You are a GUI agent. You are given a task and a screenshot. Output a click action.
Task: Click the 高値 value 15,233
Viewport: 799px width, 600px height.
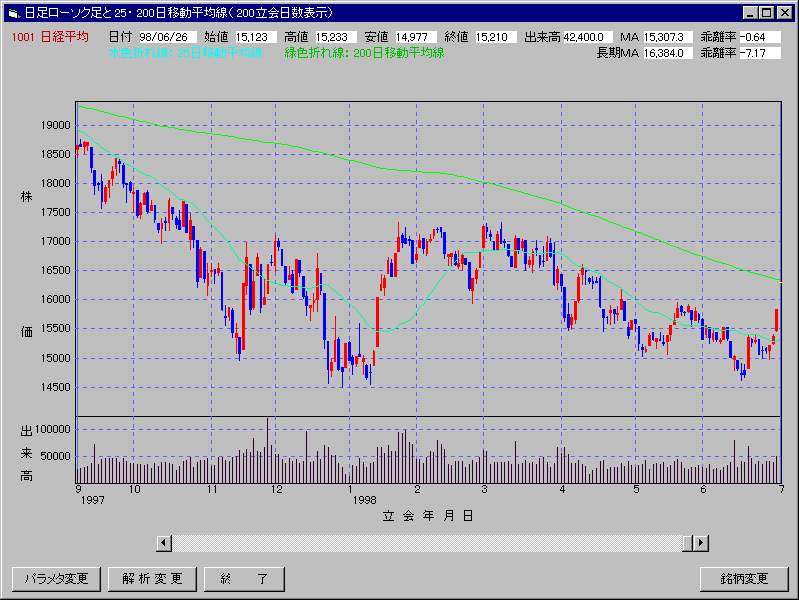coord(334,37)
